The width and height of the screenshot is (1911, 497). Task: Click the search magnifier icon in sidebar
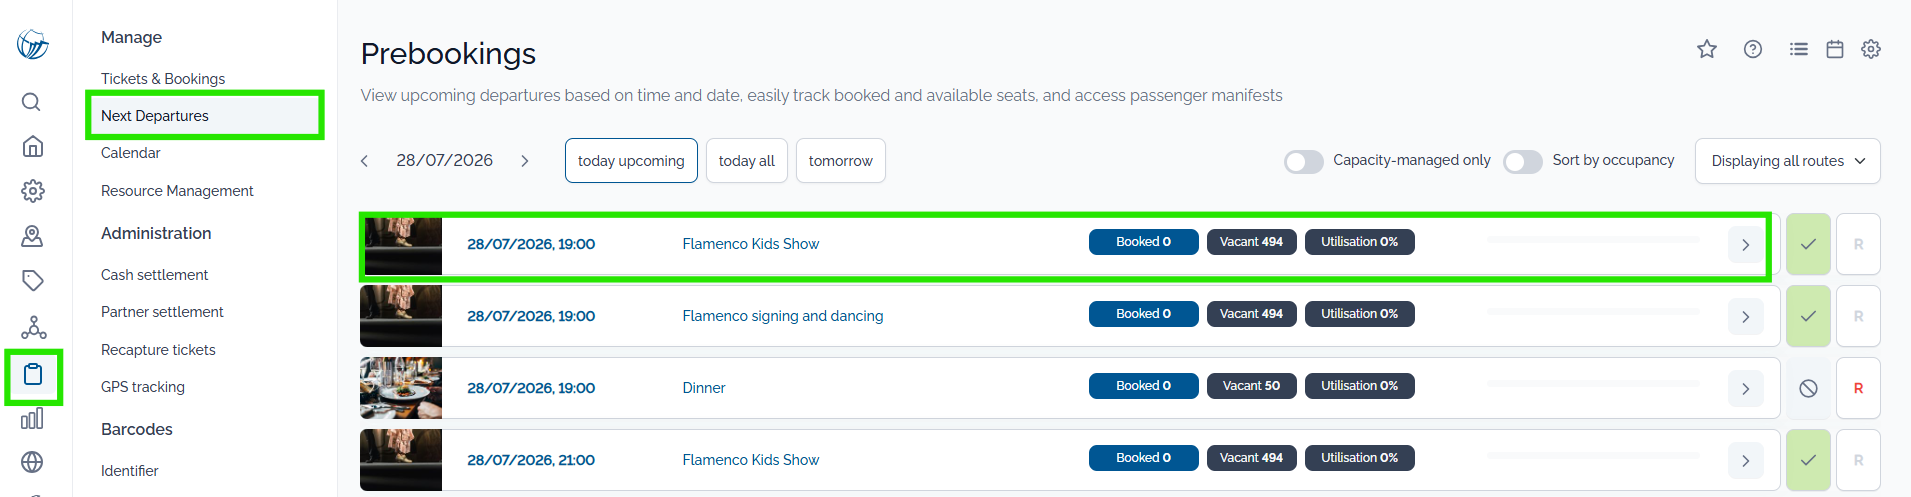click(x=32, y=102)
